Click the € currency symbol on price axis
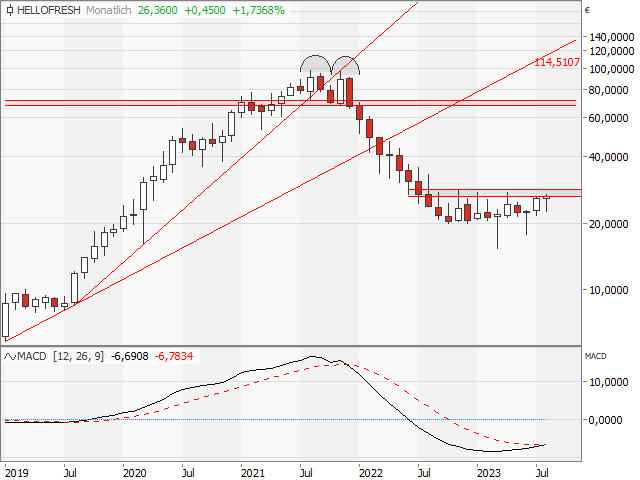This screenshot has width=640, height=480. click(587, 10)
